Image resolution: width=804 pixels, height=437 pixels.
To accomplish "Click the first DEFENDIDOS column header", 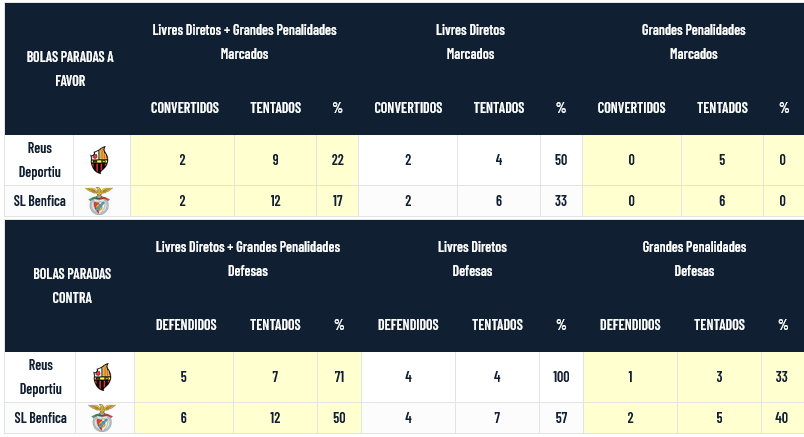I will coord(186,325).
